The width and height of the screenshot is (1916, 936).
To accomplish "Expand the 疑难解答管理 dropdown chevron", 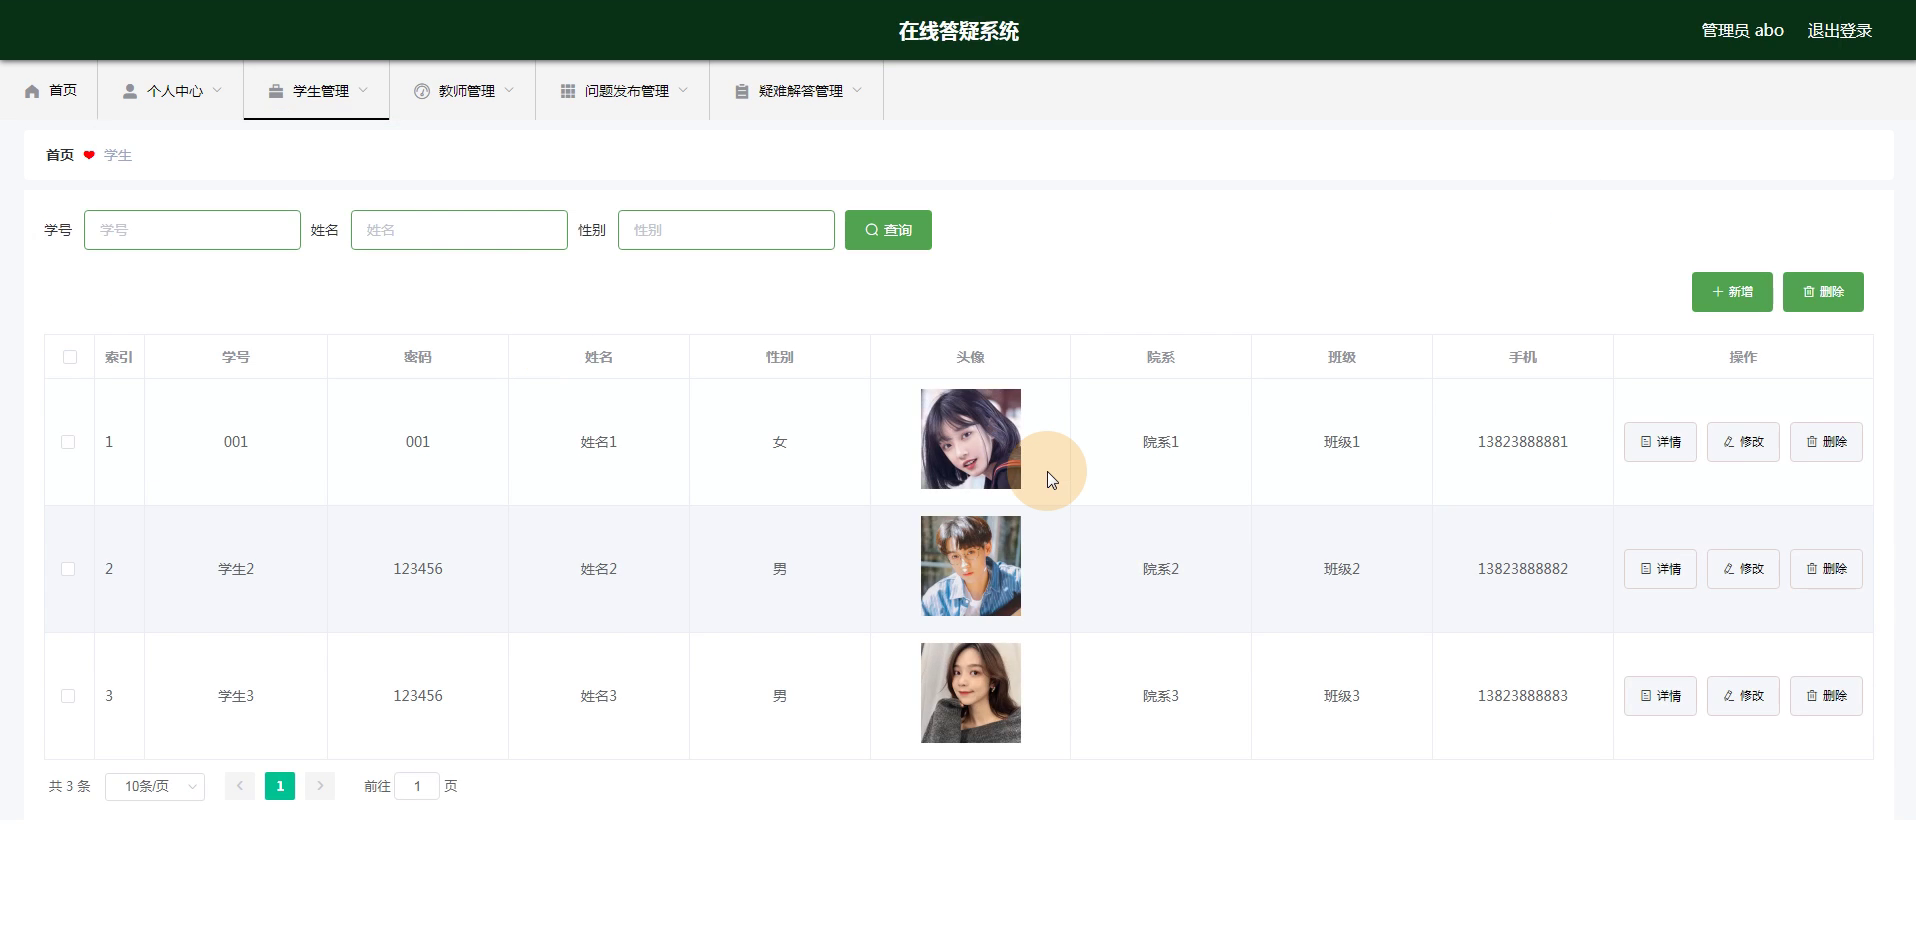I will point(857,90).
